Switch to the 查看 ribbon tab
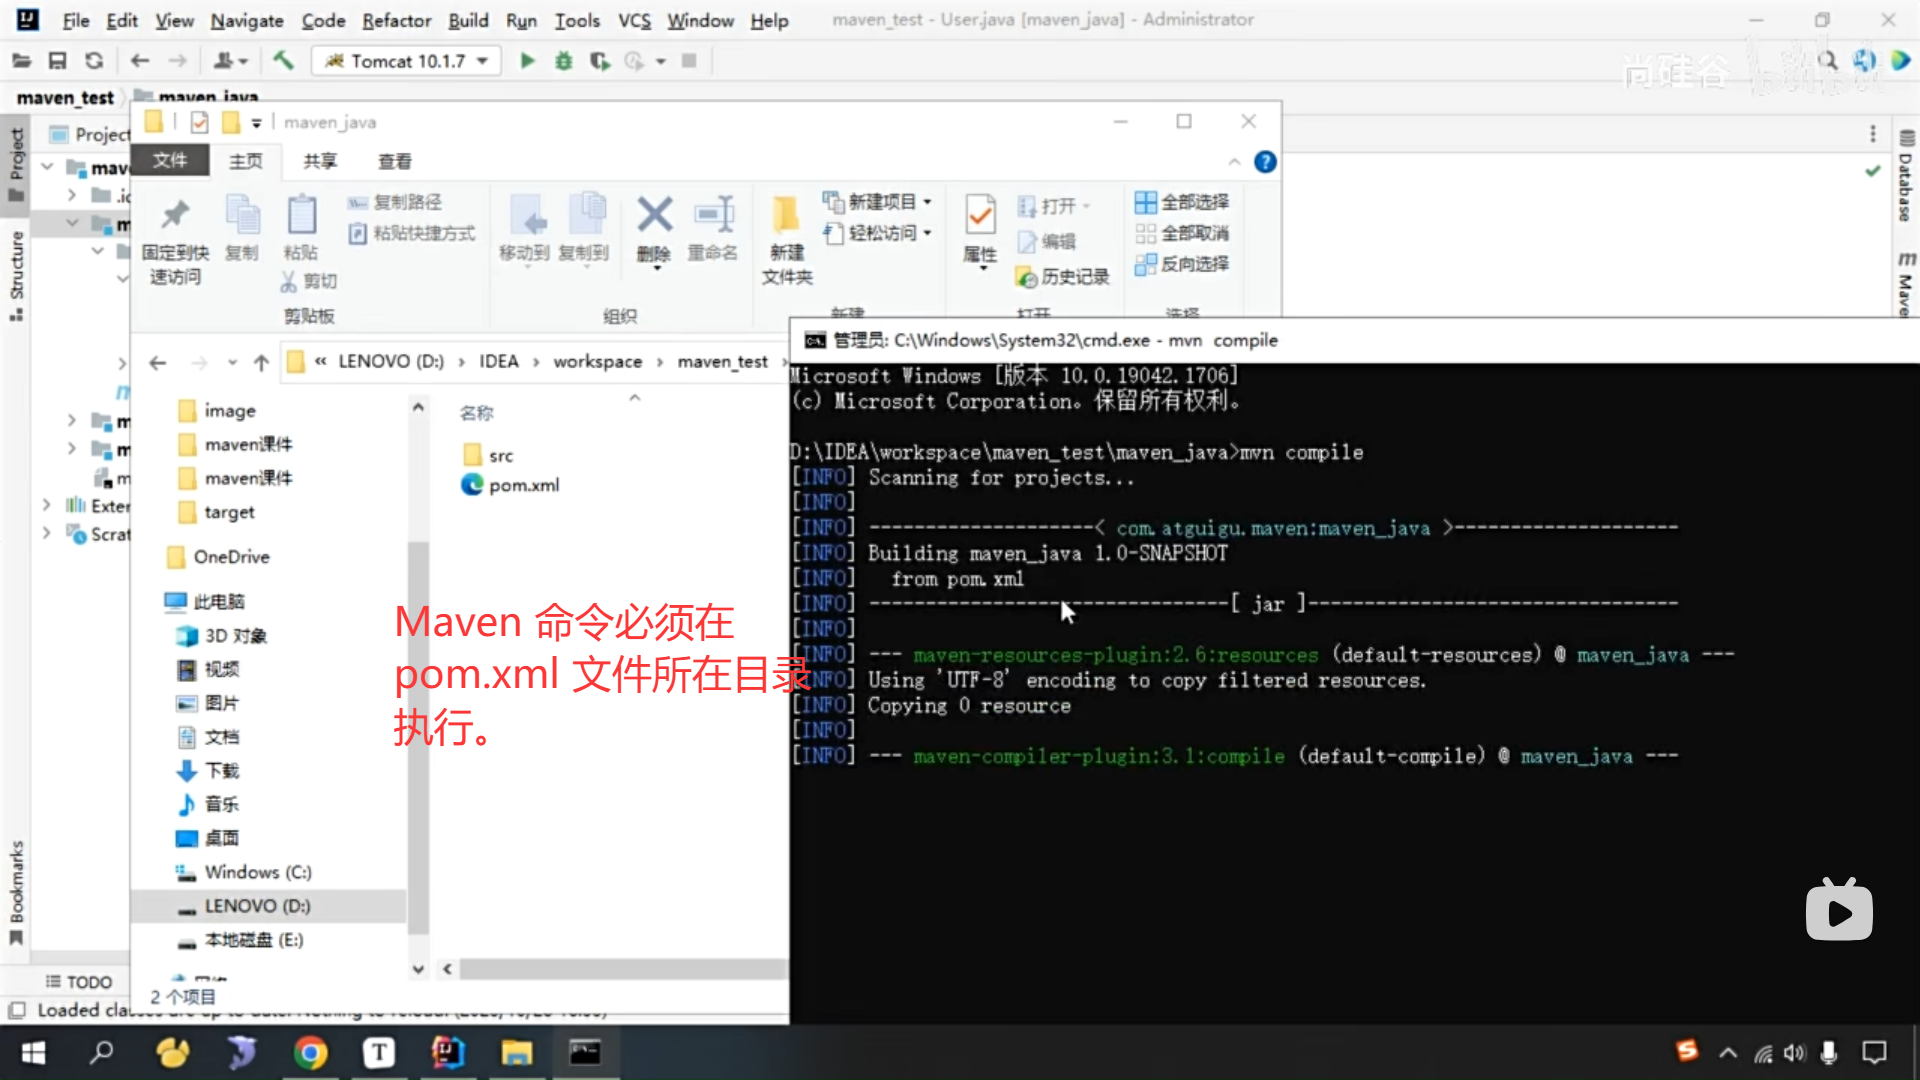 click(394, 161)
